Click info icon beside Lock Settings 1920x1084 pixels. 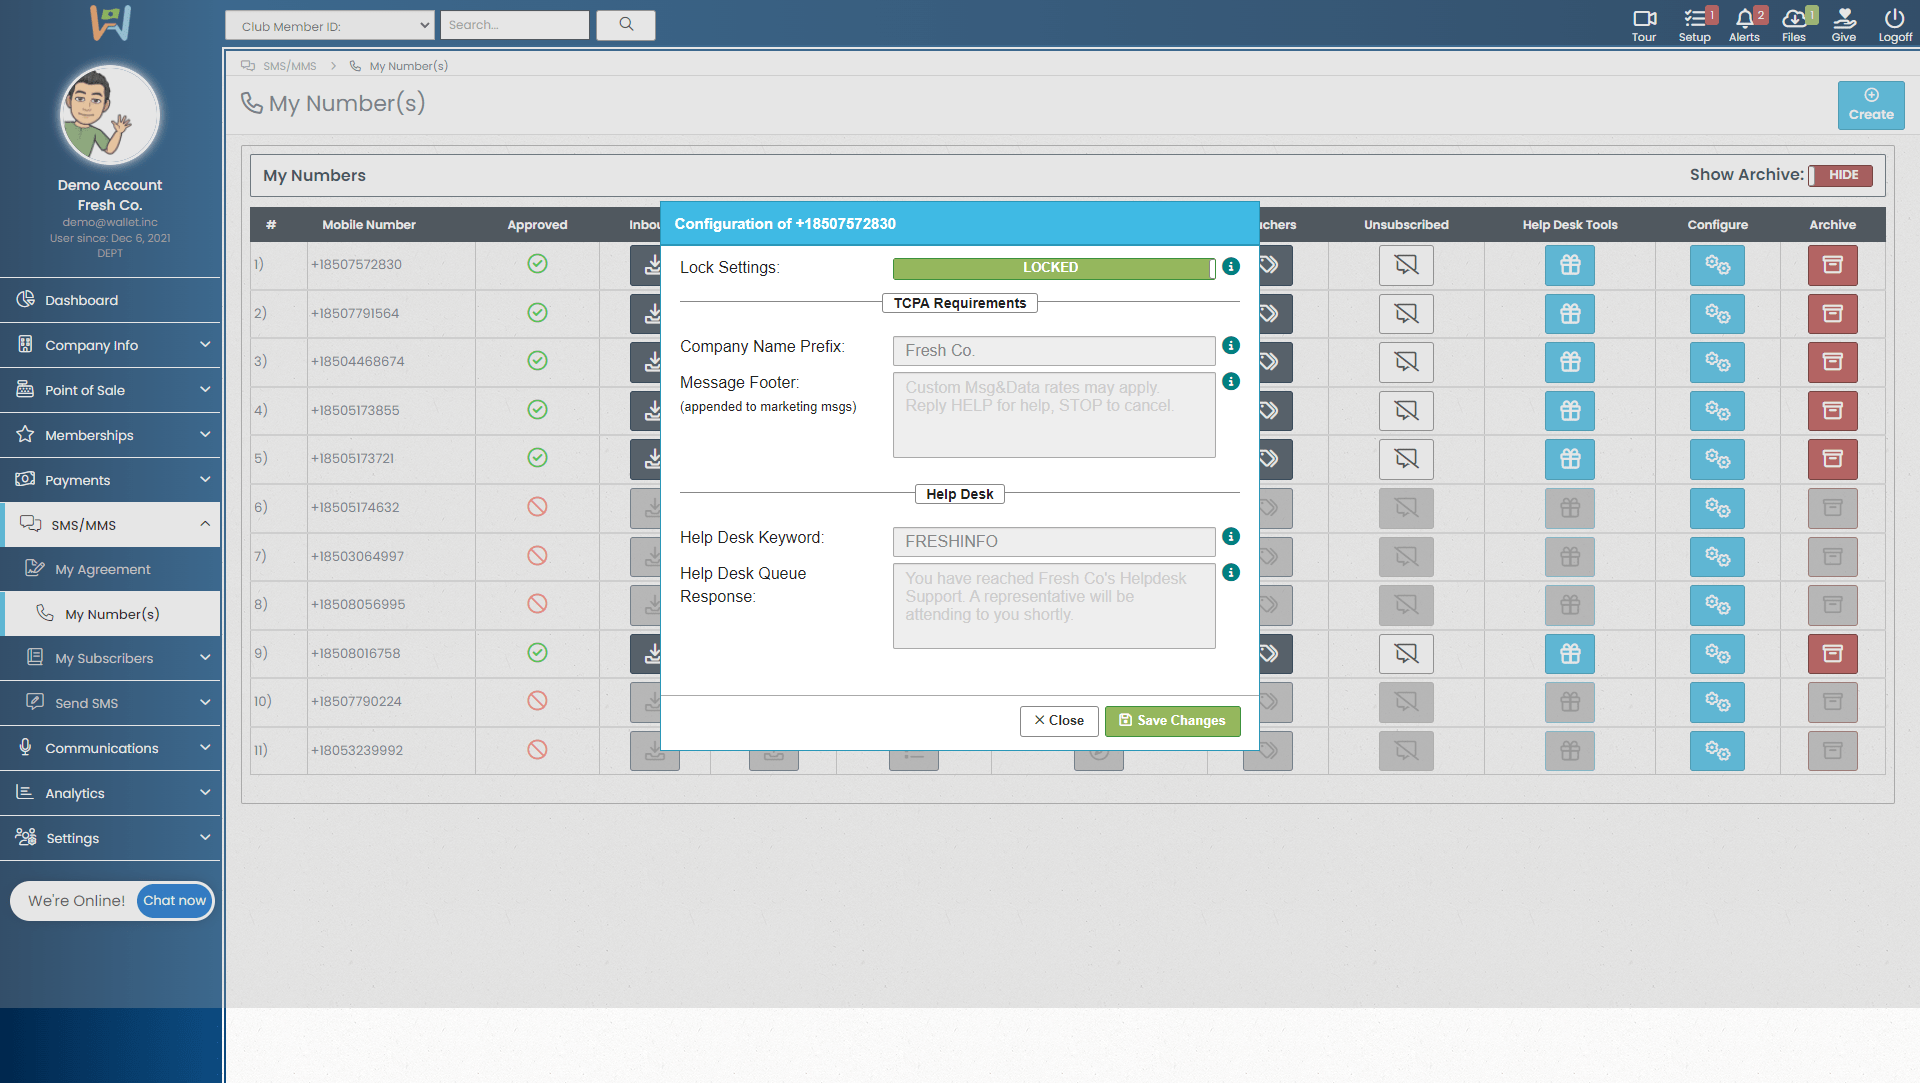(1231, 267)
